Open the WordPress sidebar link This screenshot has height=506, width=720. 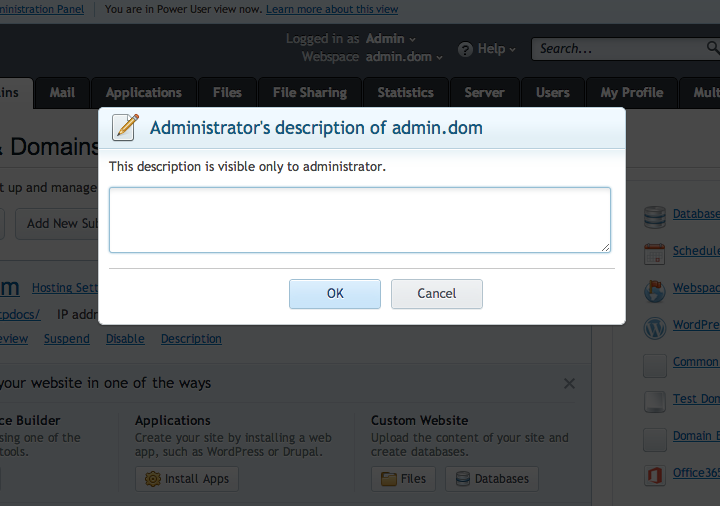tap(696, 325)
